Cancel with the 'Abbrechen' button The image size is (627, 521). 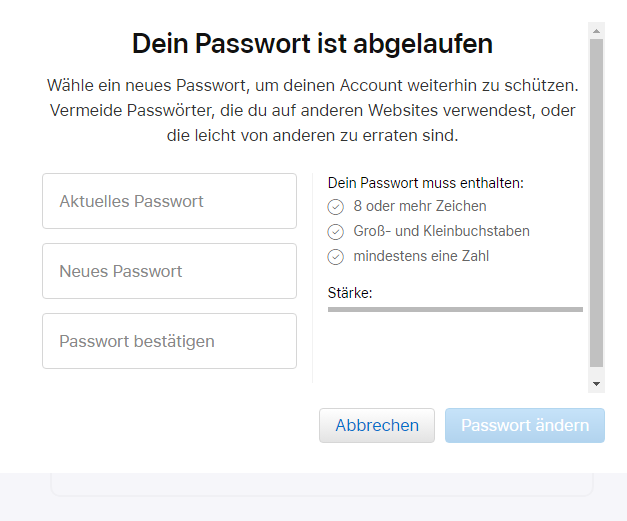pyautogui.click(x=377, y=425)
